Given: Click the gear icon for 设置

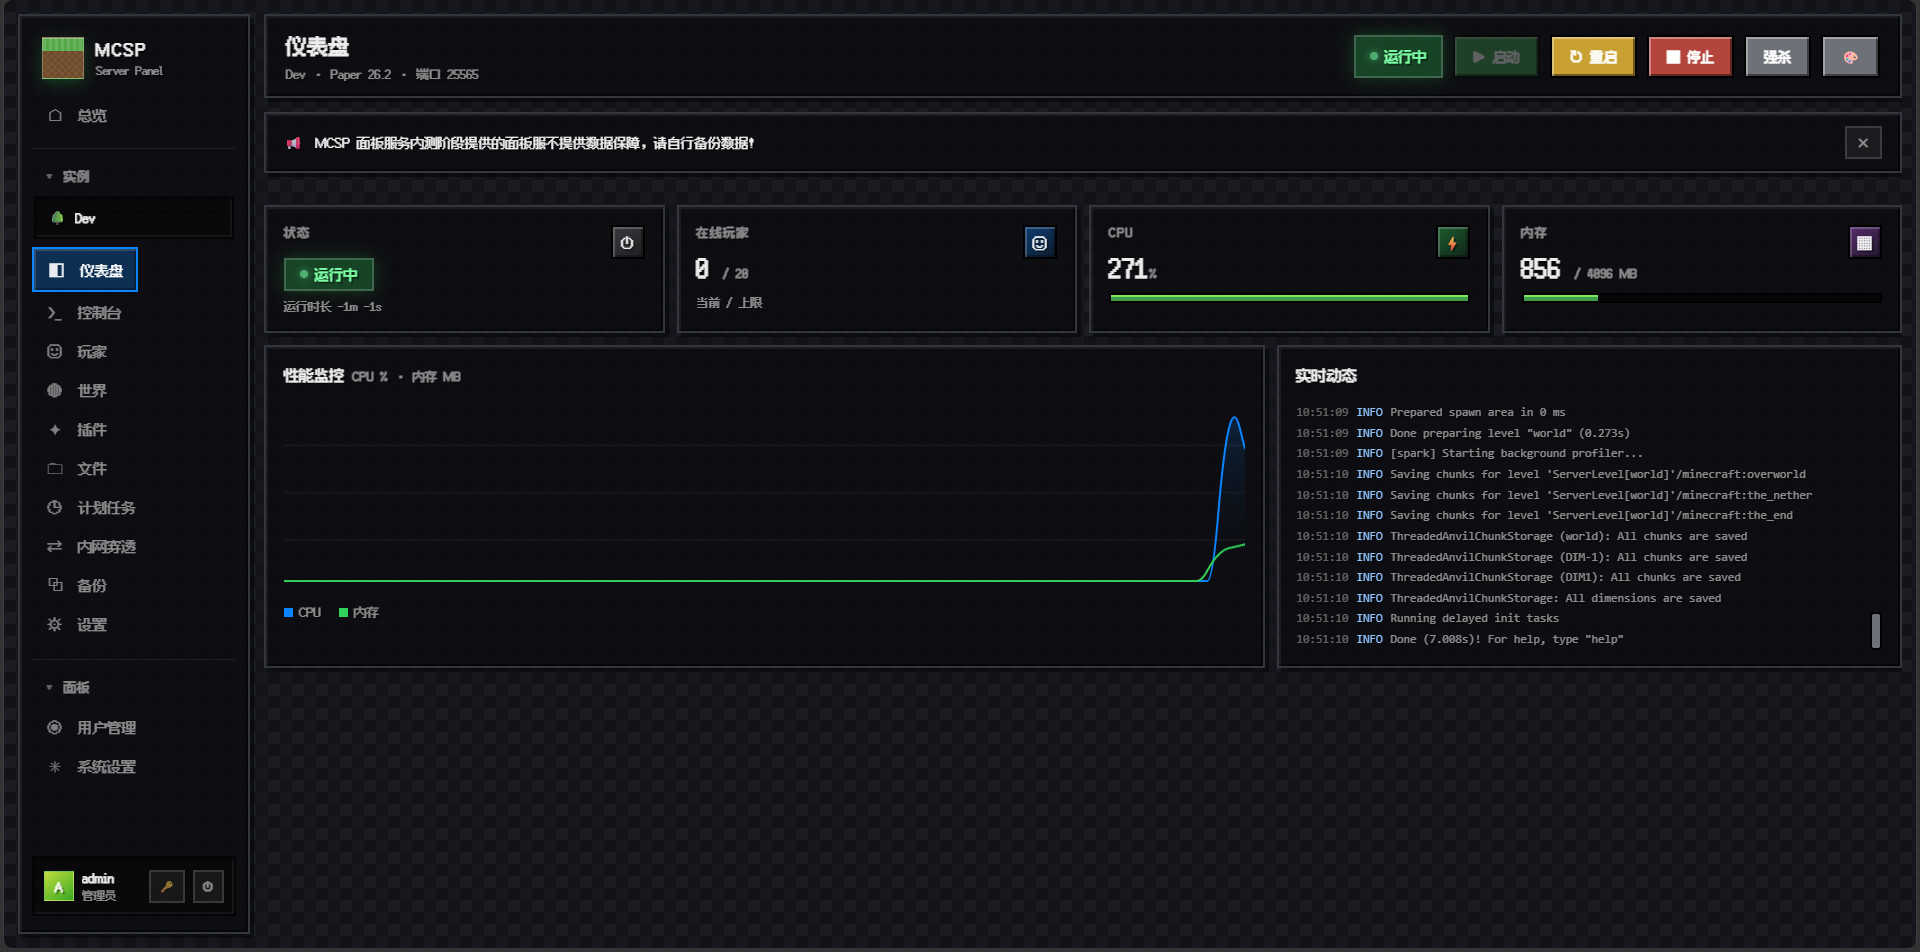Looking at the screenshot, I should pyautogui.click(x=55, y=625).
